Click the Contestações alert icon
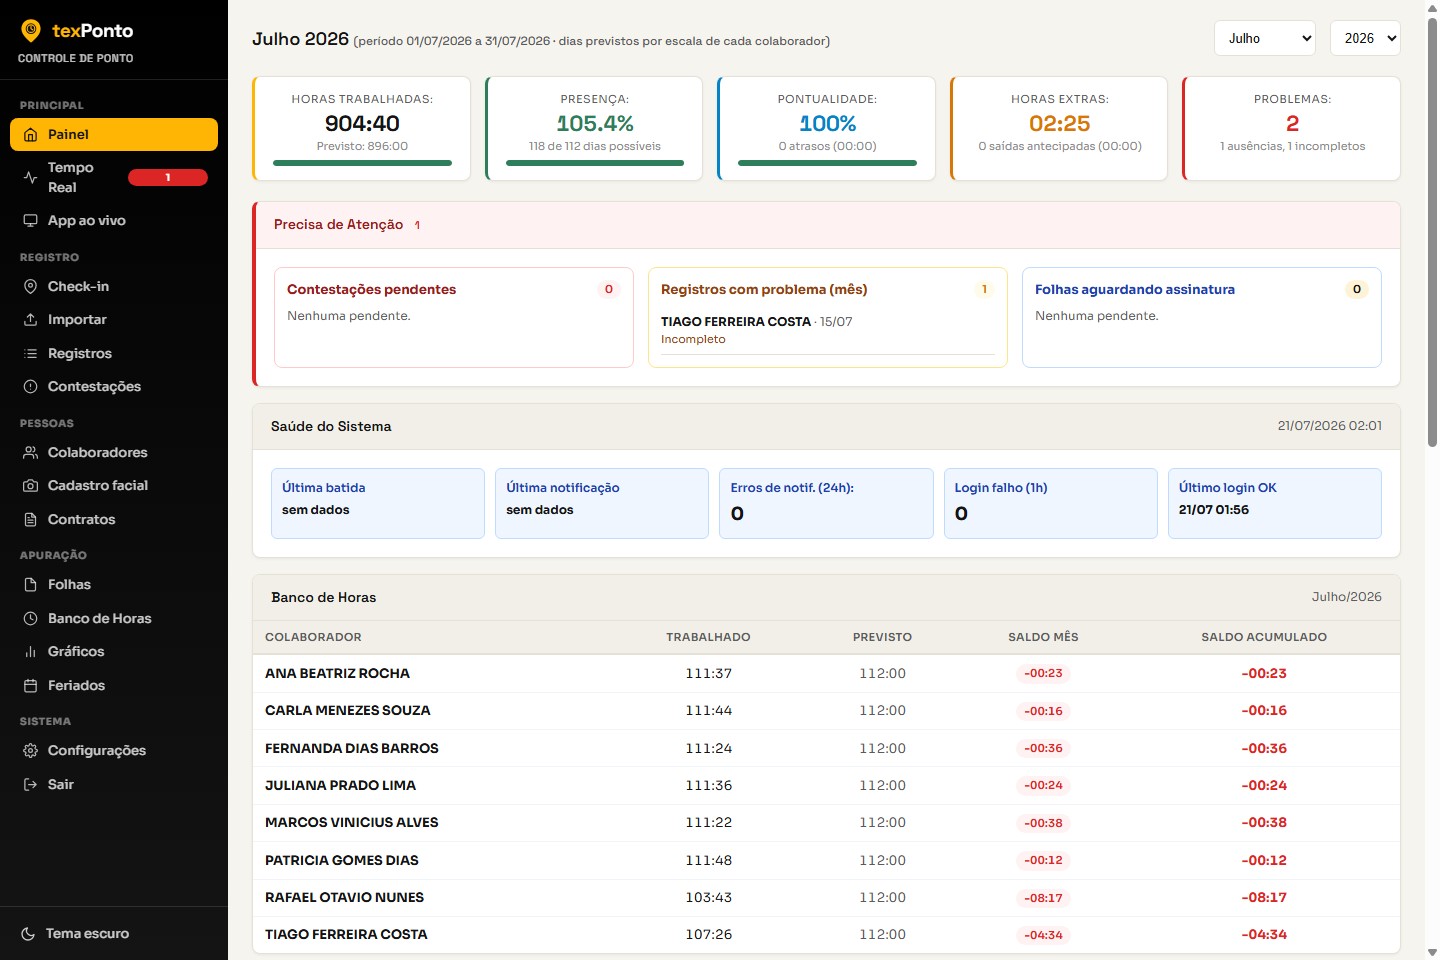1440x960 pixels. (30, 387)
